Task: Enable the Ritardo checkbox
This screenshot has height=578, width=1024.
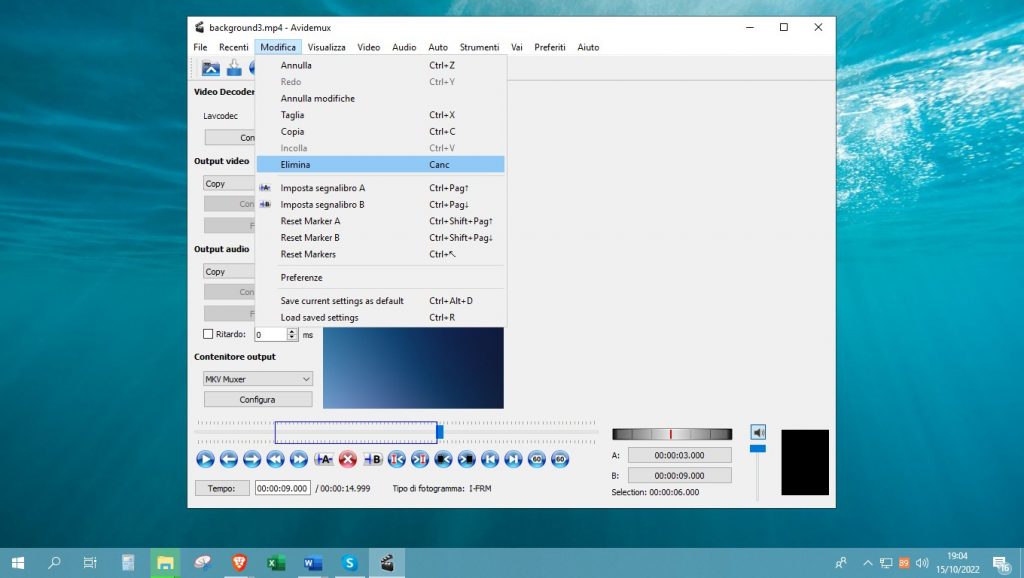Action: [208, 335]
